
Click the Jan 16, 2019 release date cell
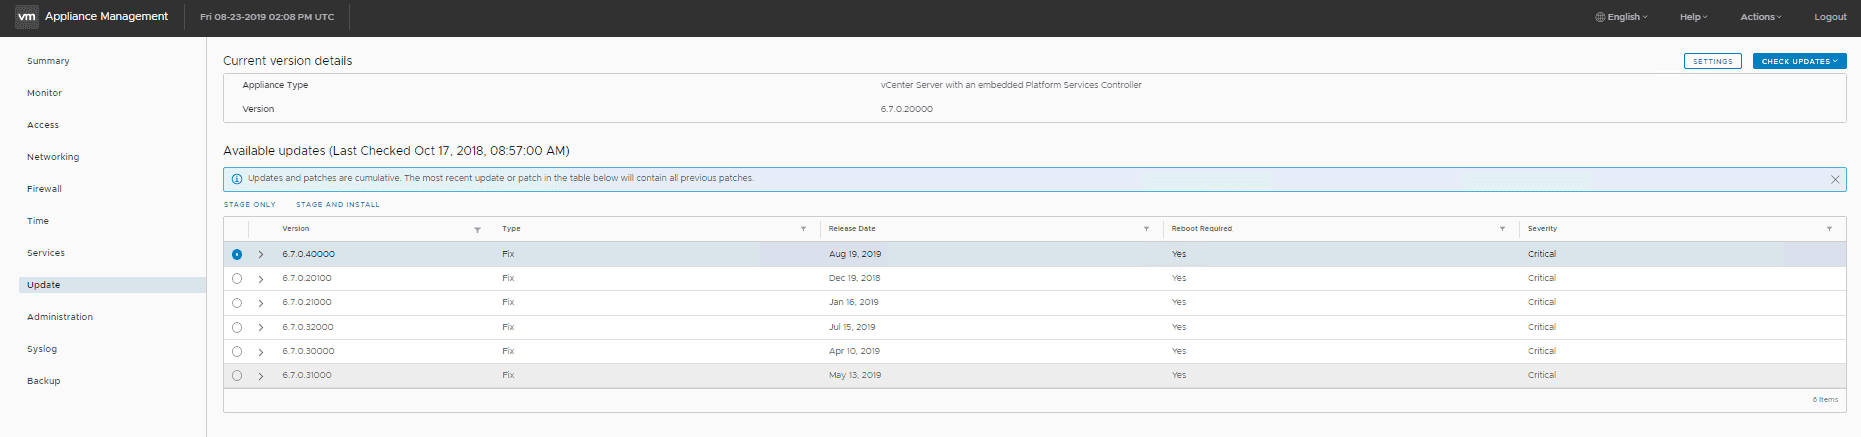click(x=853, y=302)
